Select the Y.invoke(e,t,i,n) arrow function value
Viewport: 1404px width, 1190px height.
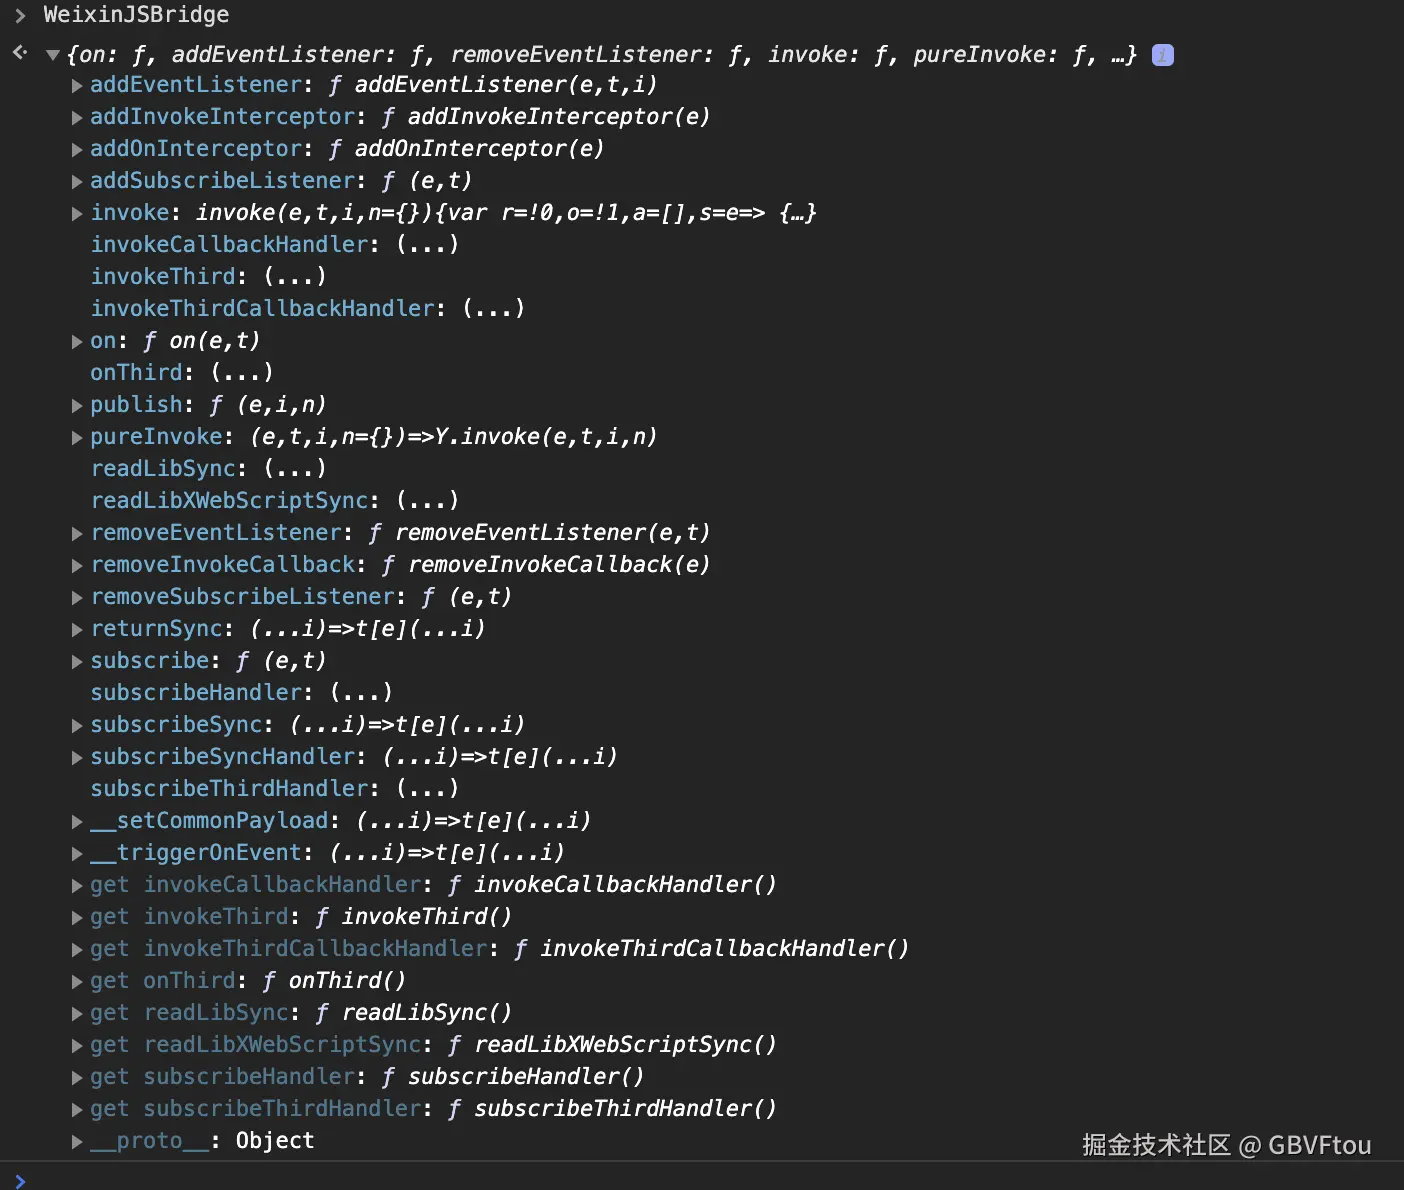[454, 437]
